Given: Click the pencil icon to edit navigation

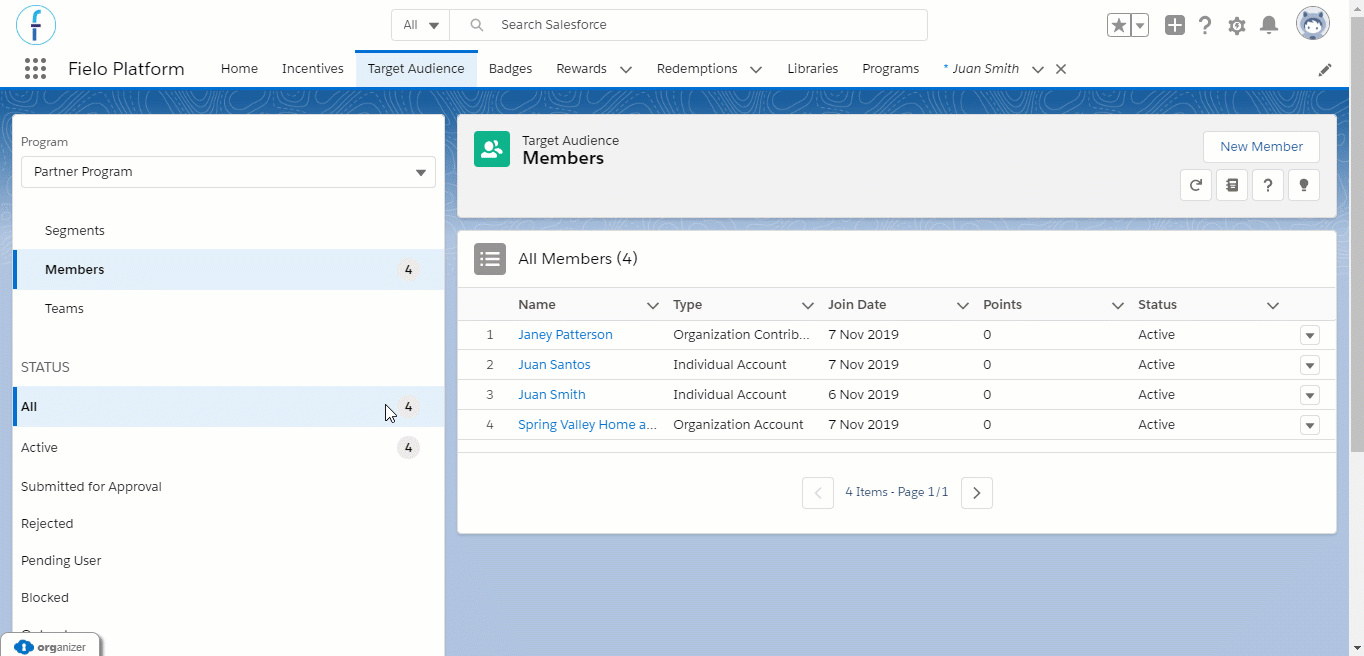Looking at the screenshot, I should pyautogui.click(x=1325, y=70).
